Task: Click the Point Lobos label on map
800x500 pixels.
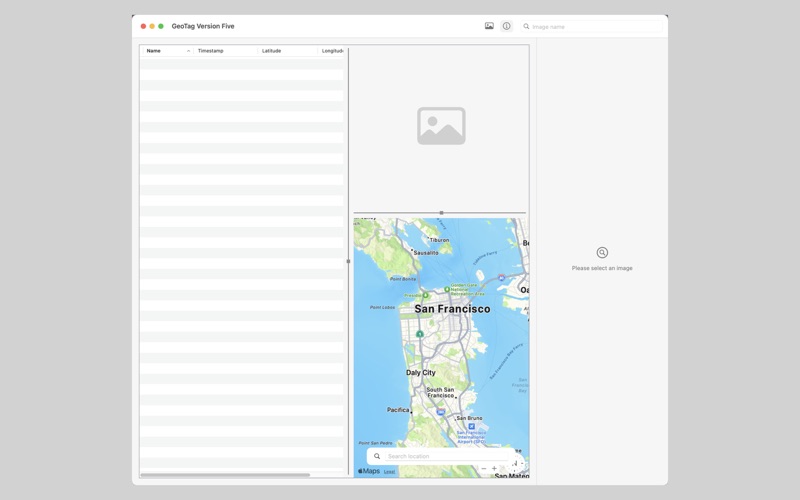Action: [x=382, y=307]
